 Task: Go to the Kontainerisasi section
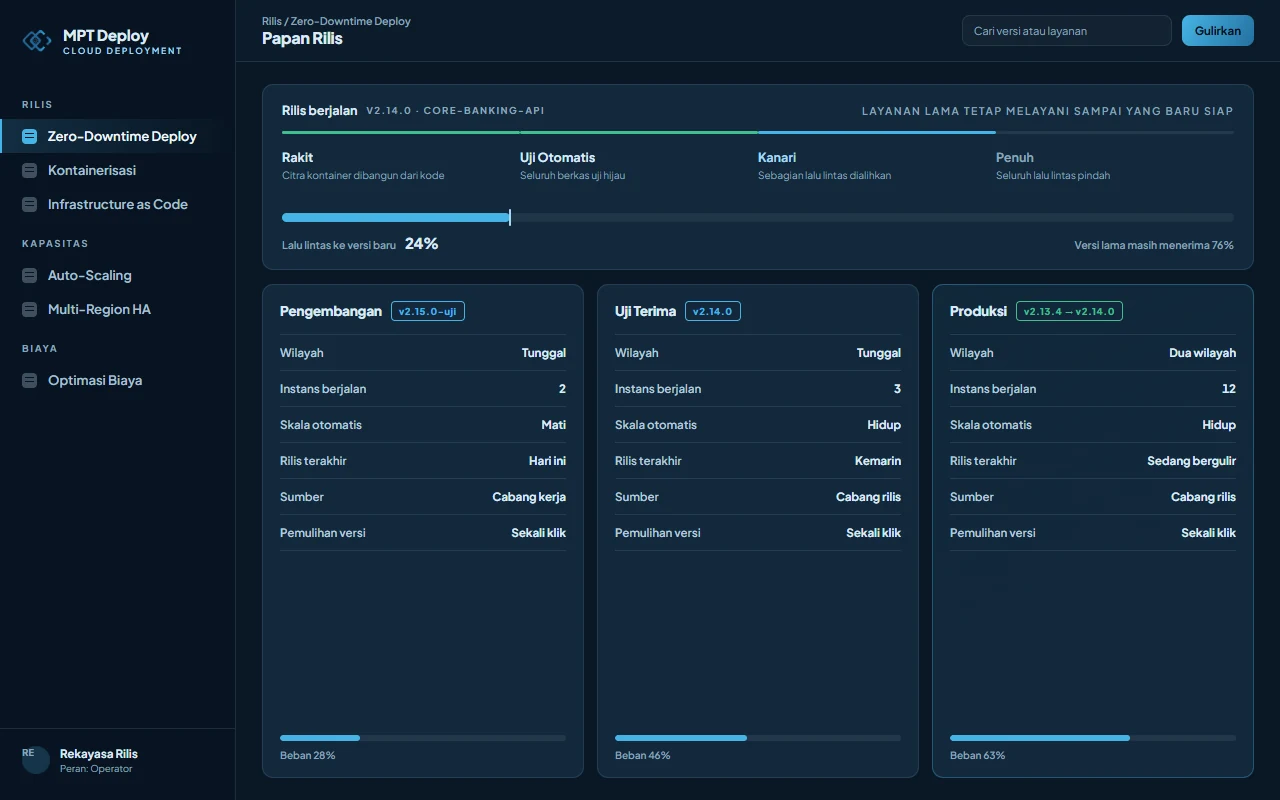[x=118, y=171]
